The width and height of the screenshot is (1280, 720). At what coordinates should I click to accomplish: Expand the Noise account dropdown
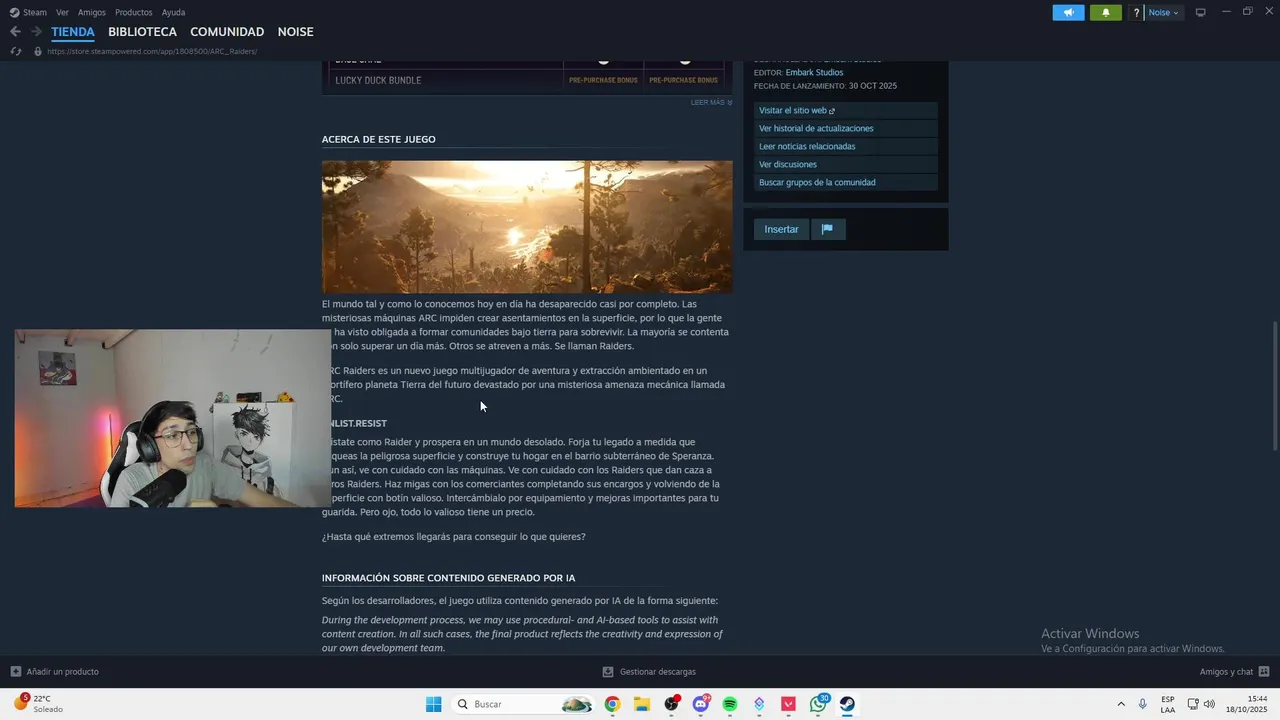(x=1163, y=13)
